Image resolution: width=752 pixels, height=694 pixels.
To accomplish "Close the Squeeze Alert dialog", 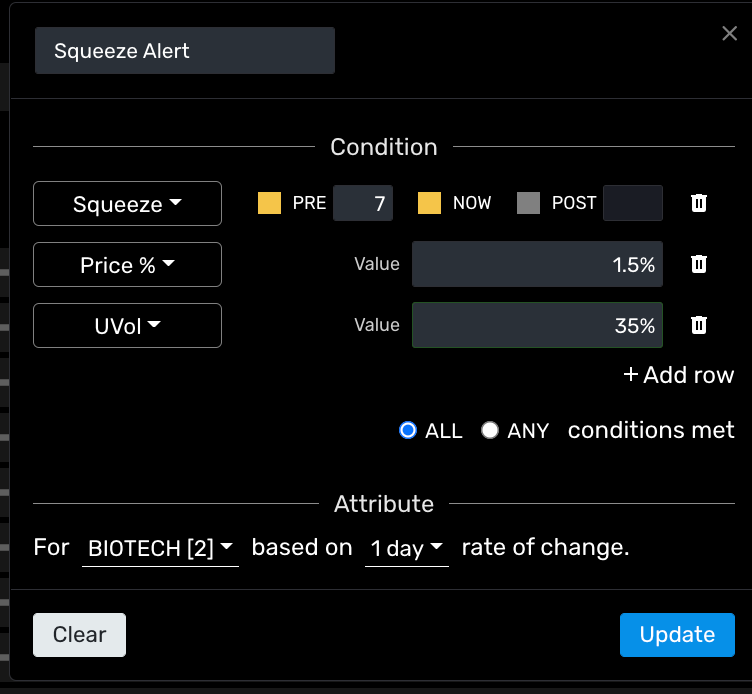I will (730, 34).
